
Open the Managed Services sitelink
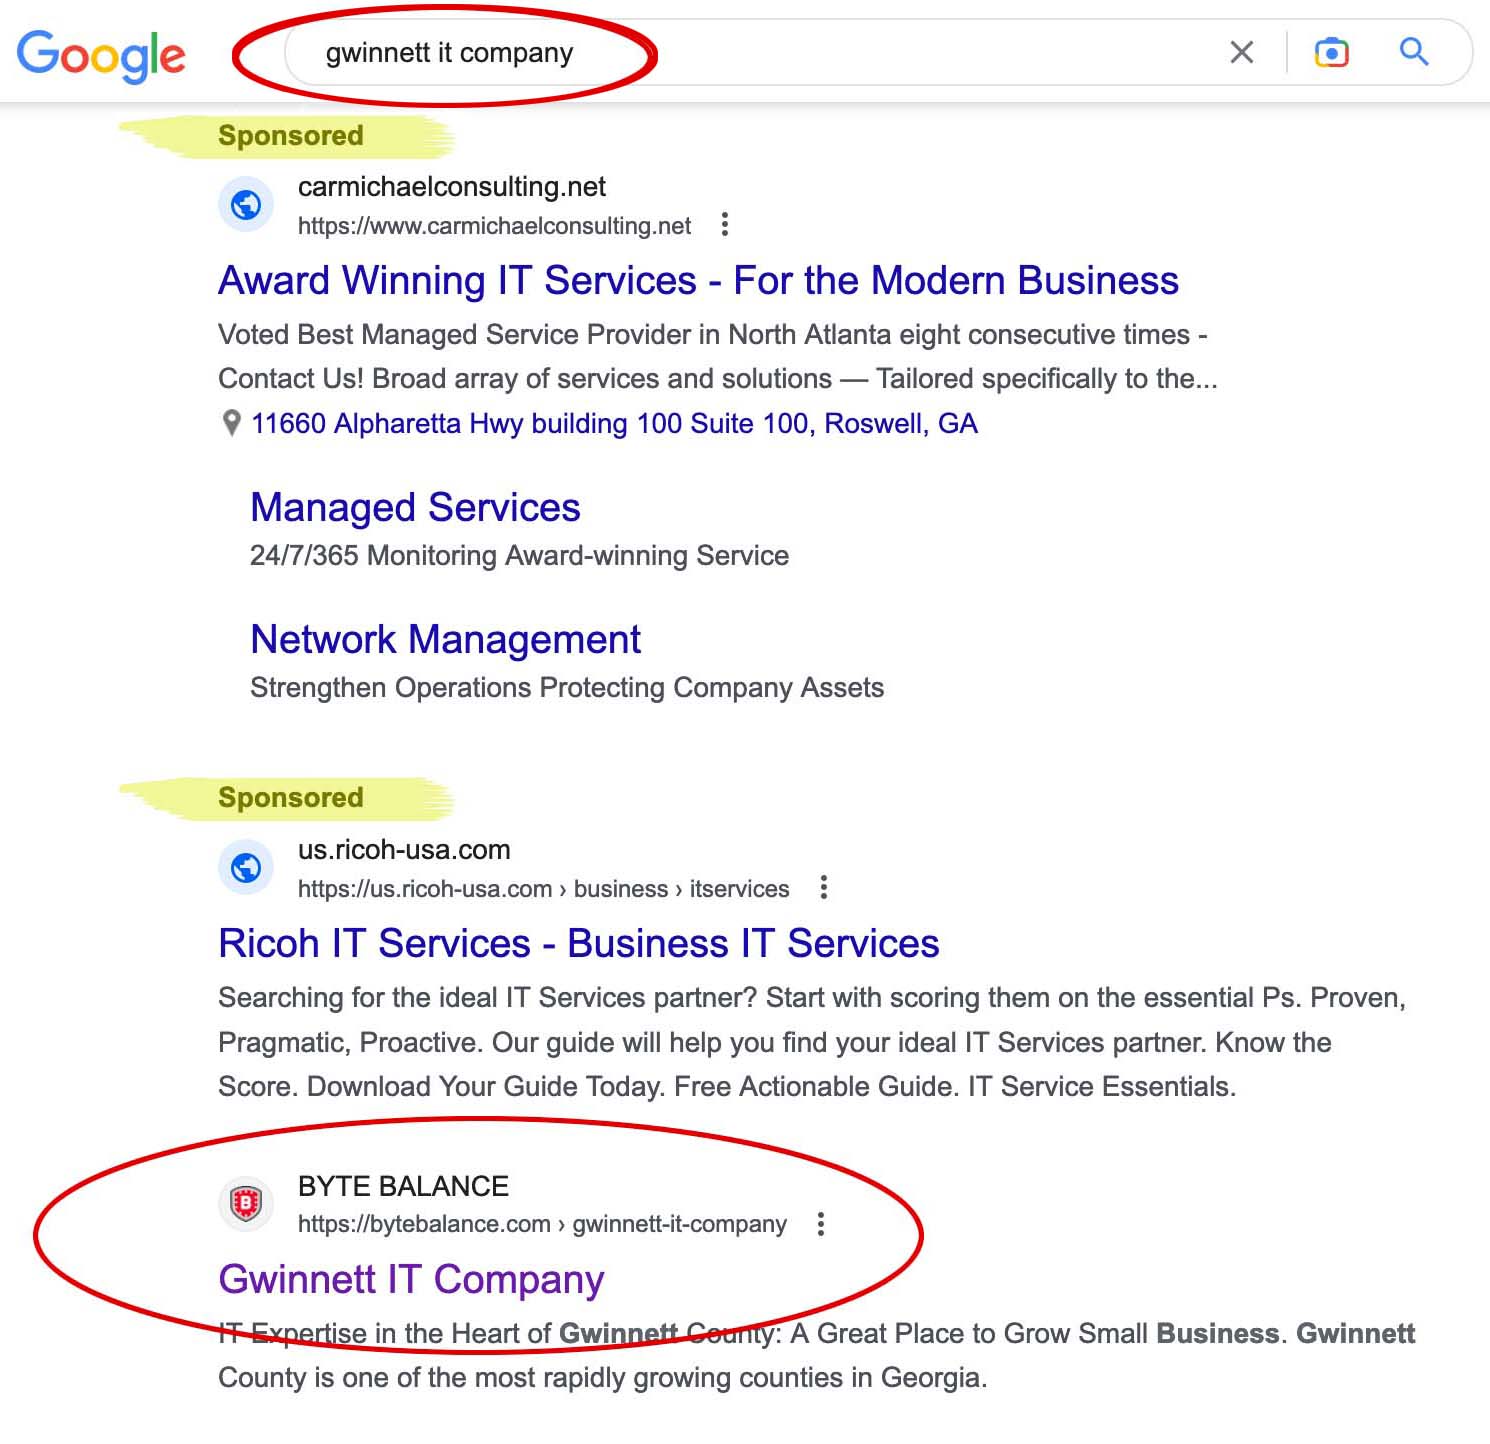pyautogui.click(x=415, y=508)
